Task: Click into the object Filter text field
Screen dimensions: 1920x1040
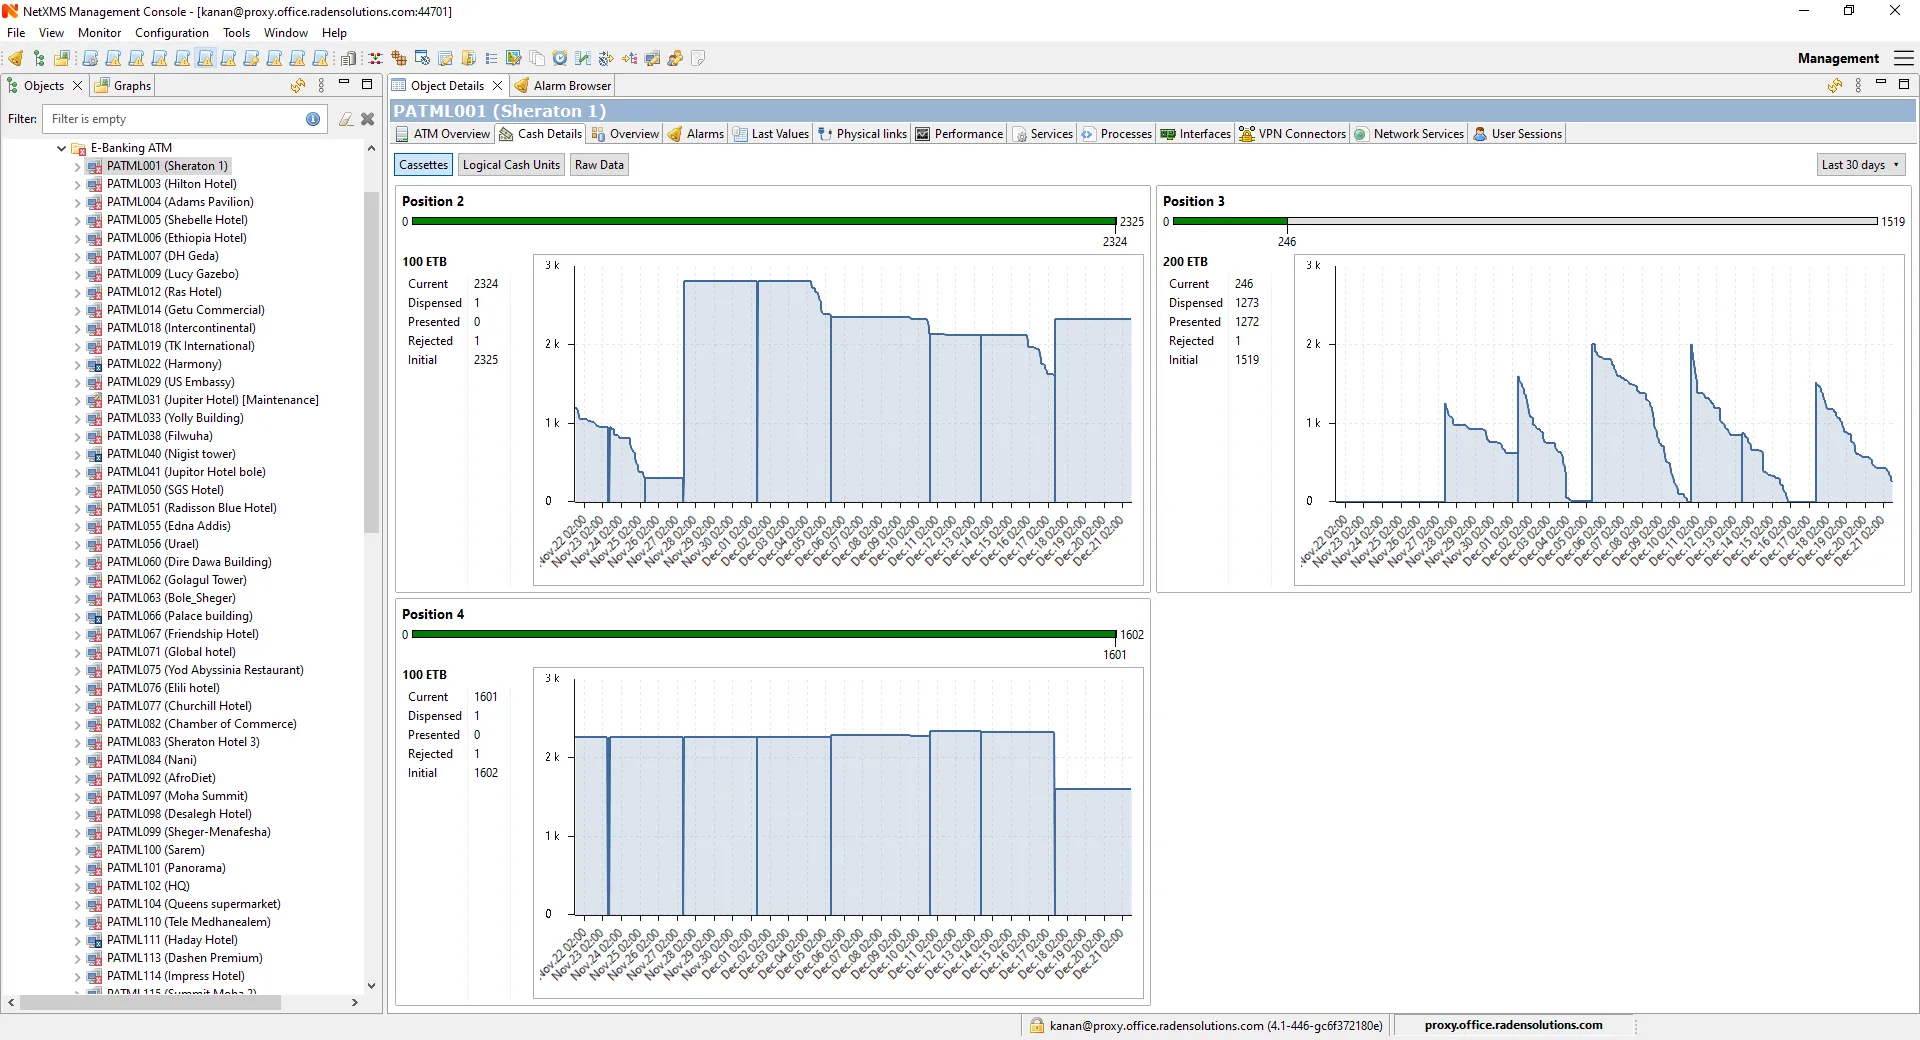Action: 175,119
